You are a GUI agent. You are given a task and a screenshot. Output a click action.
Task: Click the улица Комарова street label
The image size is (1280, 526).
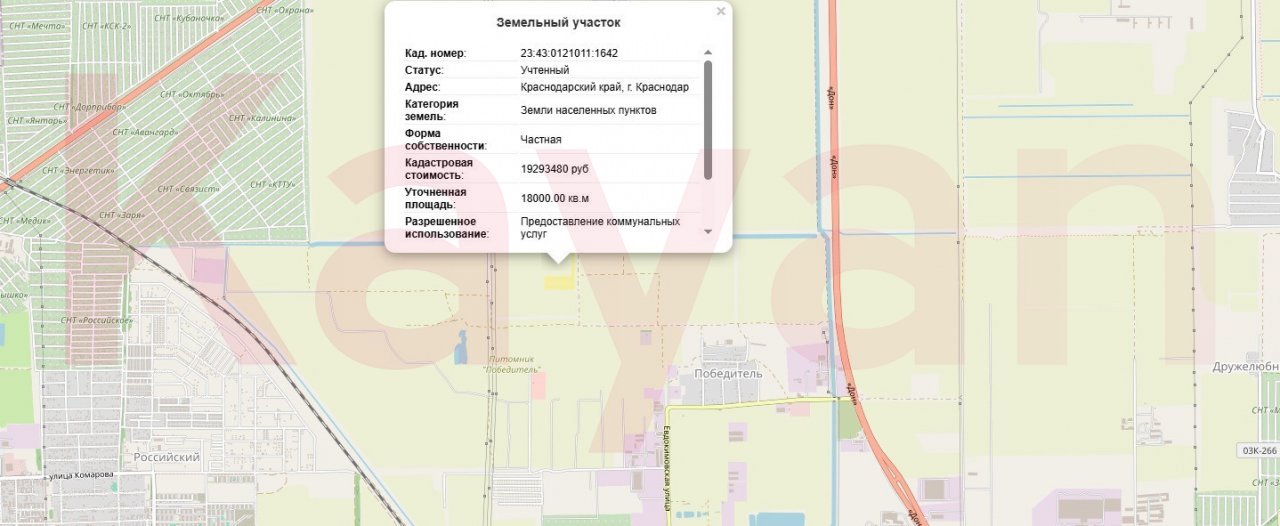point(80,475)
